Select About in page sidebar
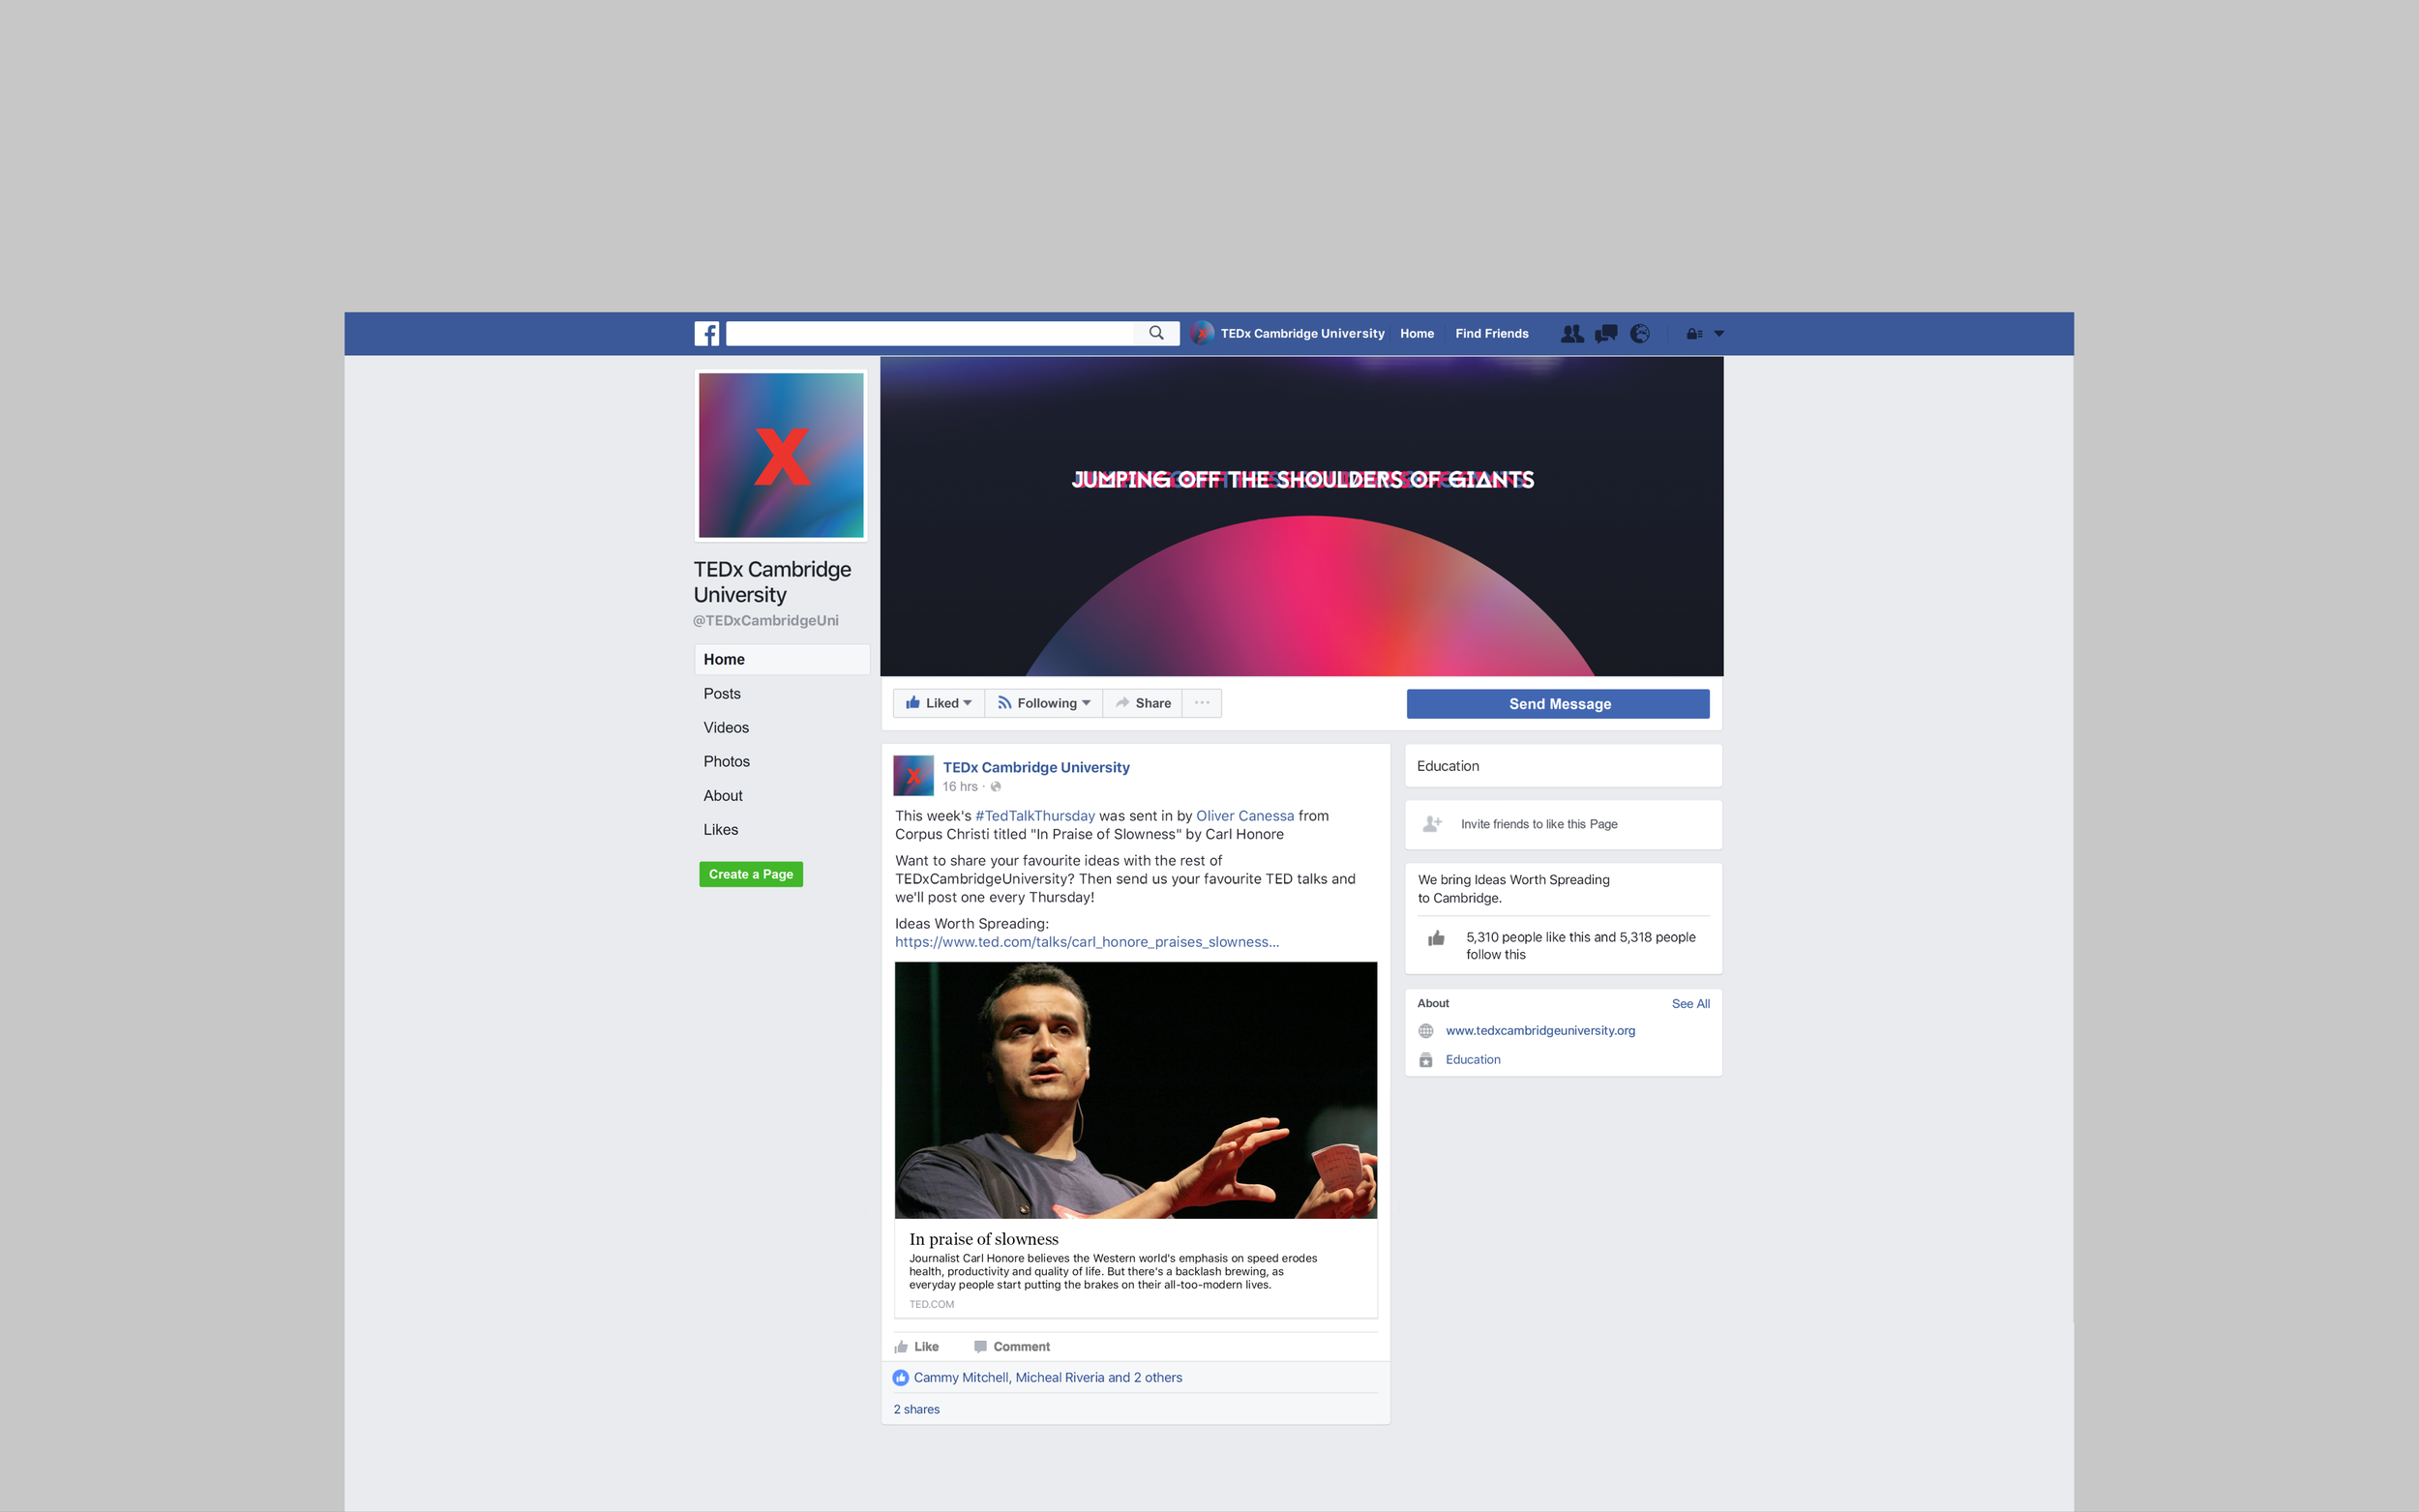This screenshot has width=2419, height=1512. [x=722, y=795]
